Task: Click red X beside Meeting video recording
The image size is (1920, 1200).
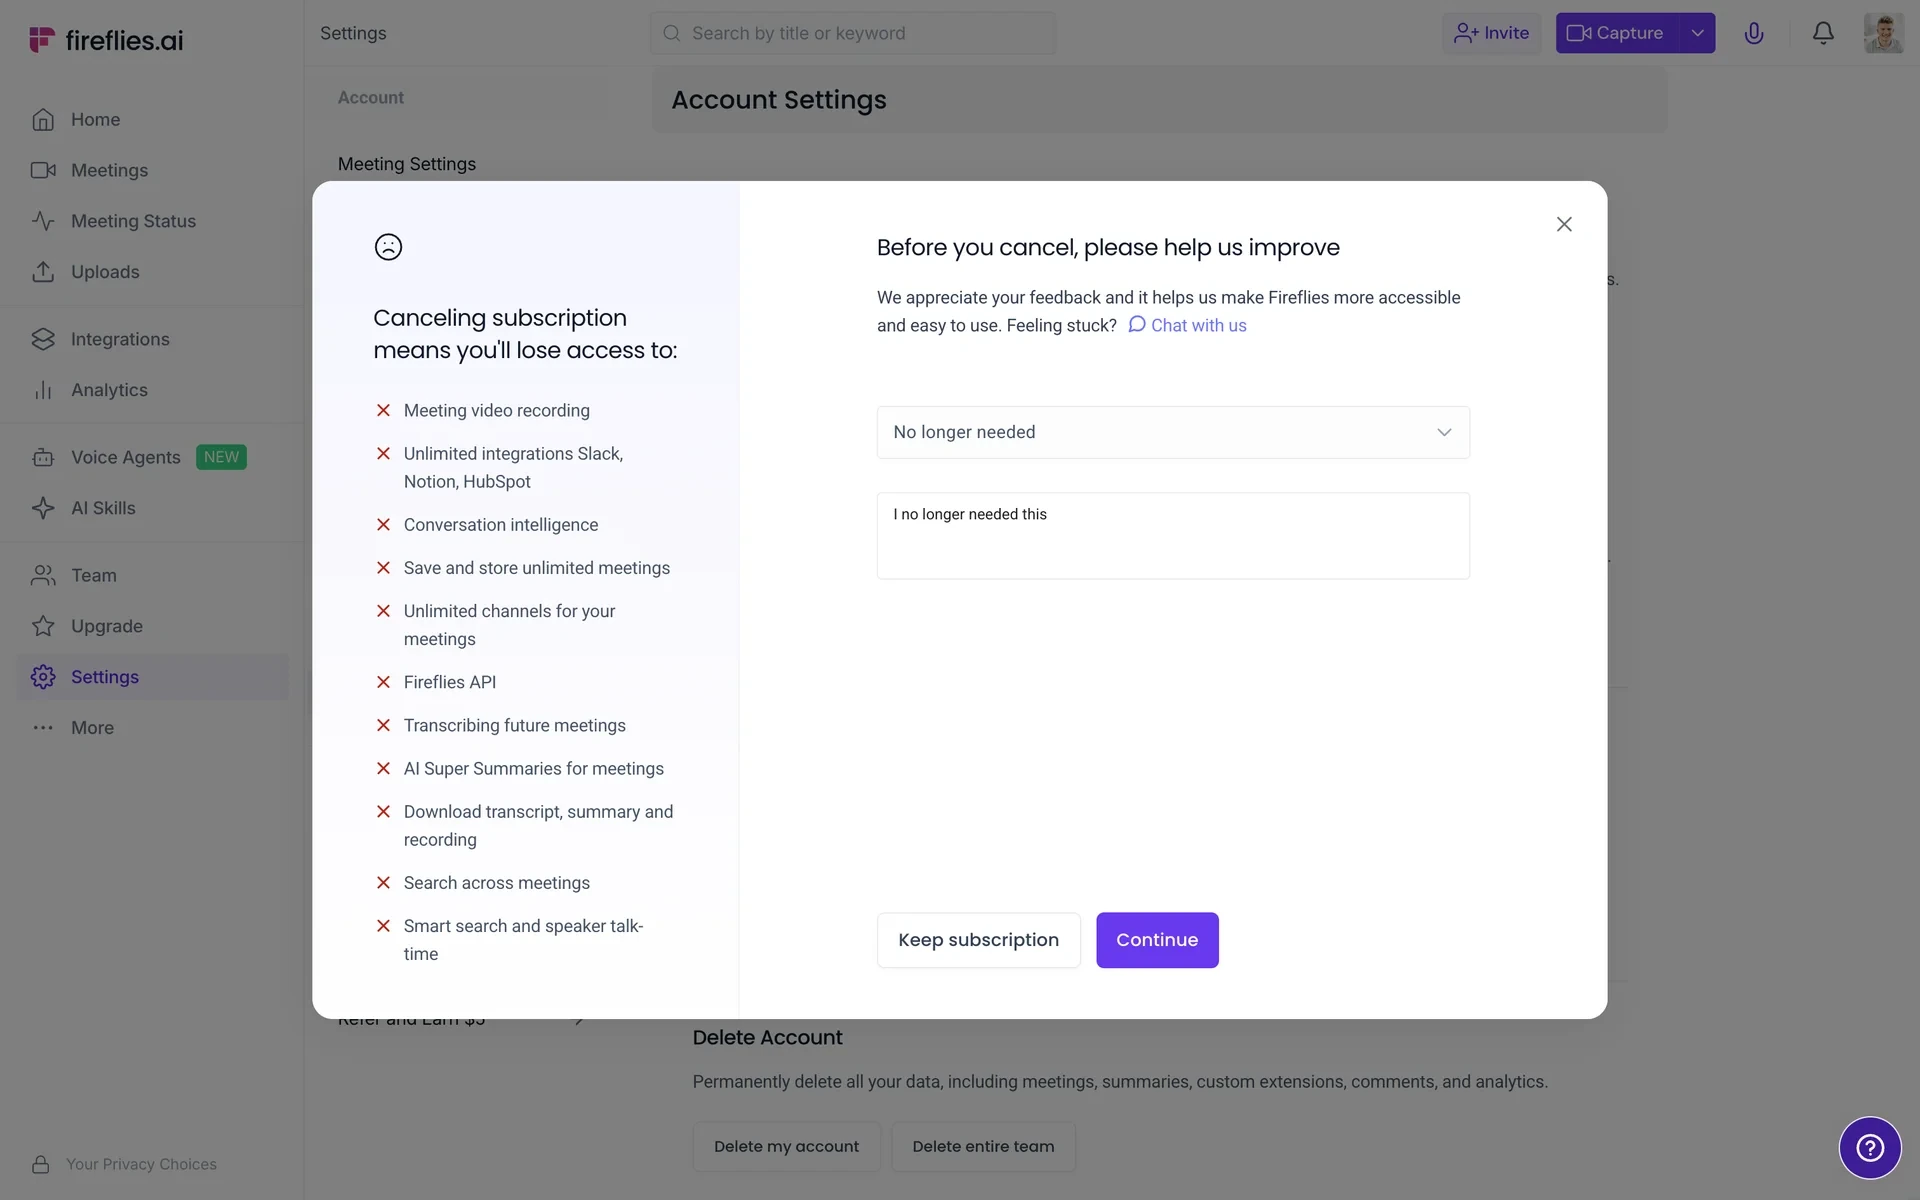Action: click(x=383, y=410)
